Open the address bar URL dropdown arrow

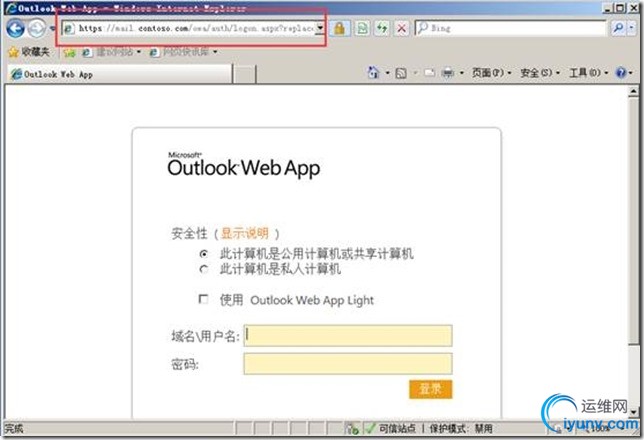320,28
